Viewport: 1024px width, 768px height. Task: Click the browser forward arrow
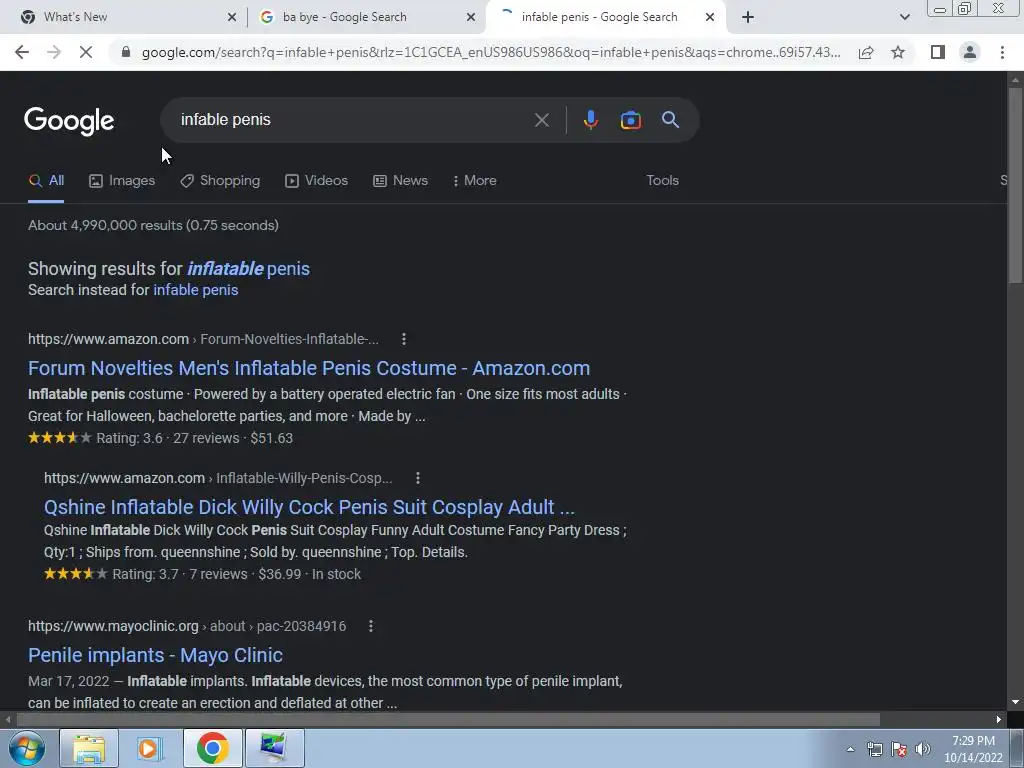click(54, 52)
